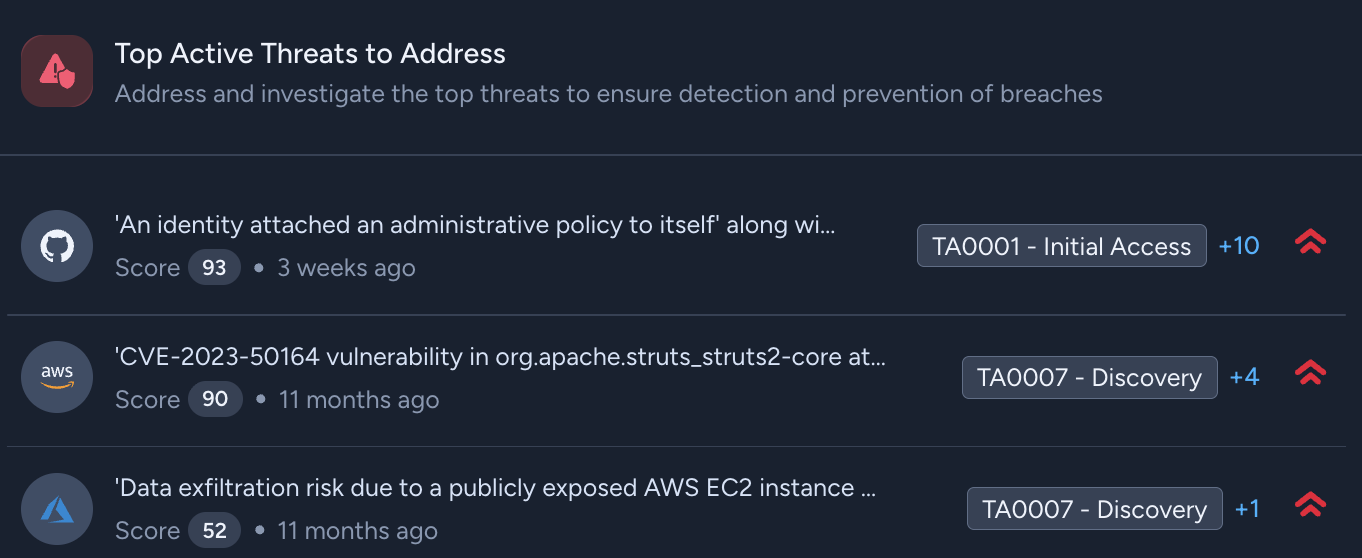Expand the +10 additional tactics
This screenshot has height=558, width=1362.
point(1239,246)
